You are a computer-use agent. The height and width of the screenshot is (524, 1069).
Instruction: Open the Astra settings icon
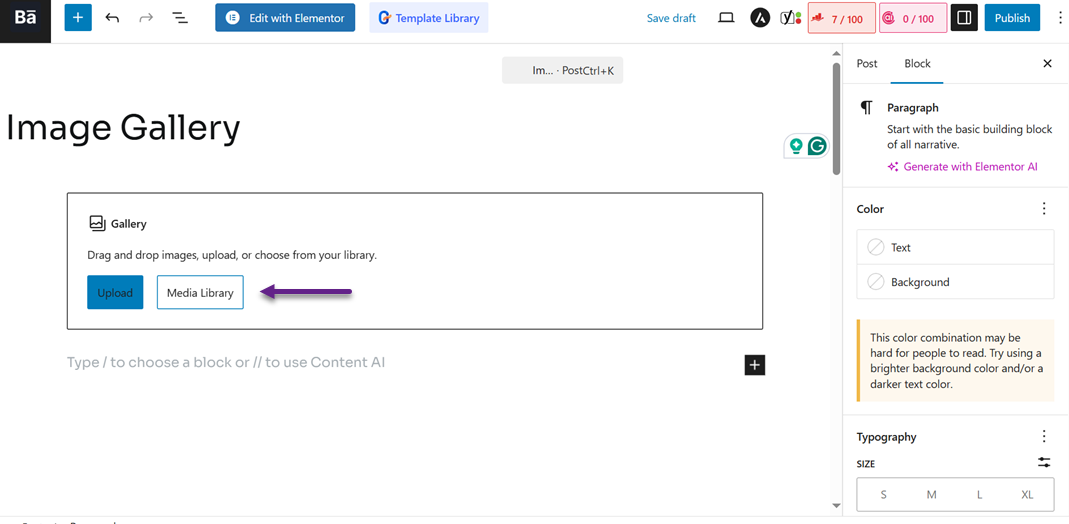[760, 18]
